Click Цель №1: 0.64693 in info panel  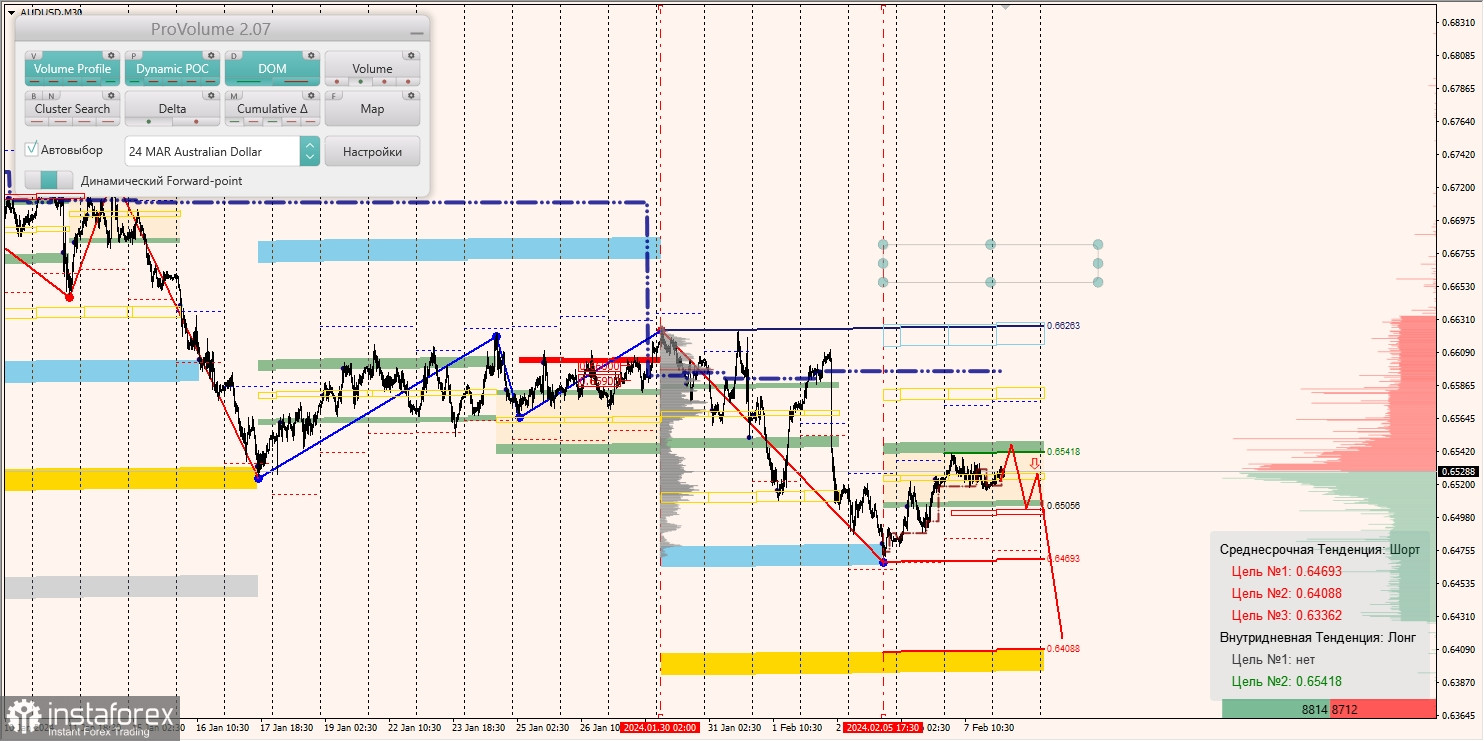1286,572
